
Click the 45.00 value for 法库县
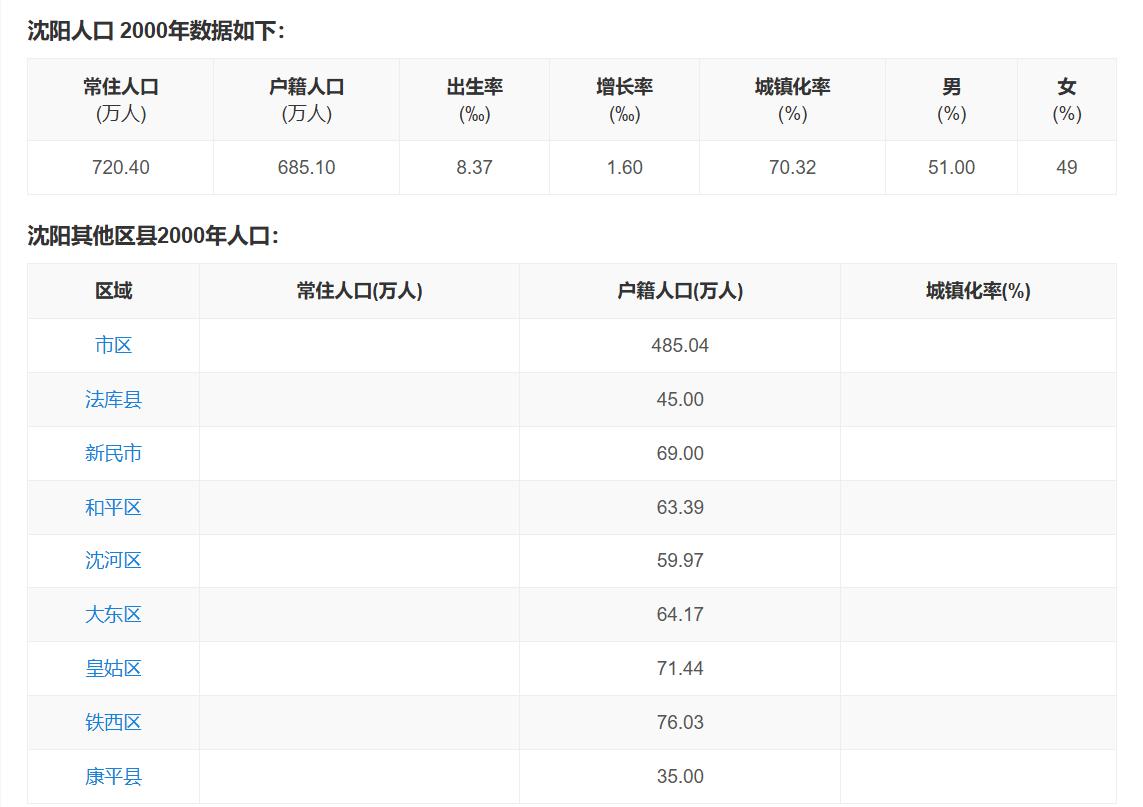pos(680,399)
